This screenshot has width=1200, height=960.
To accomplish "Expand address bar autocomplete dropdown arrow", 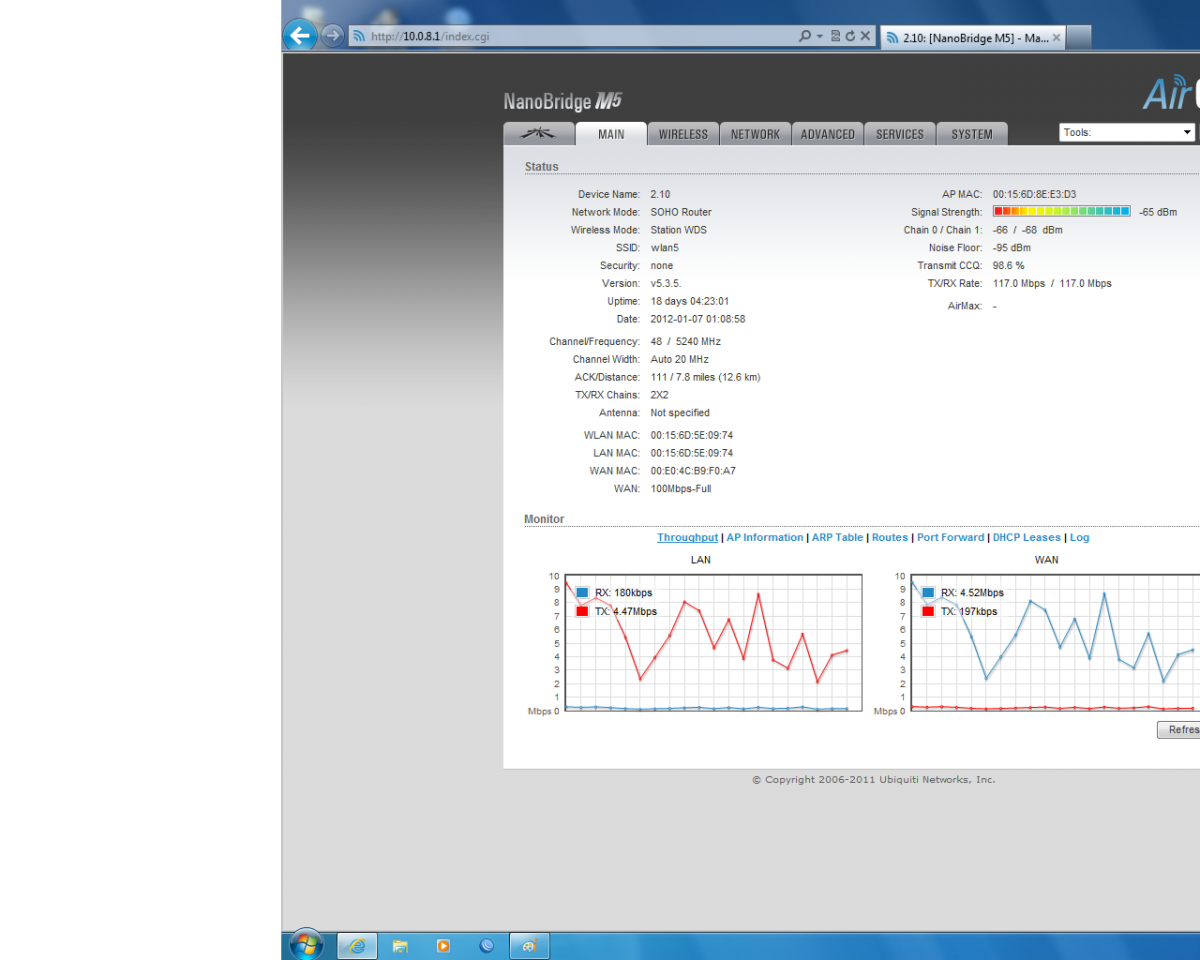I will (x=820, y=36).
